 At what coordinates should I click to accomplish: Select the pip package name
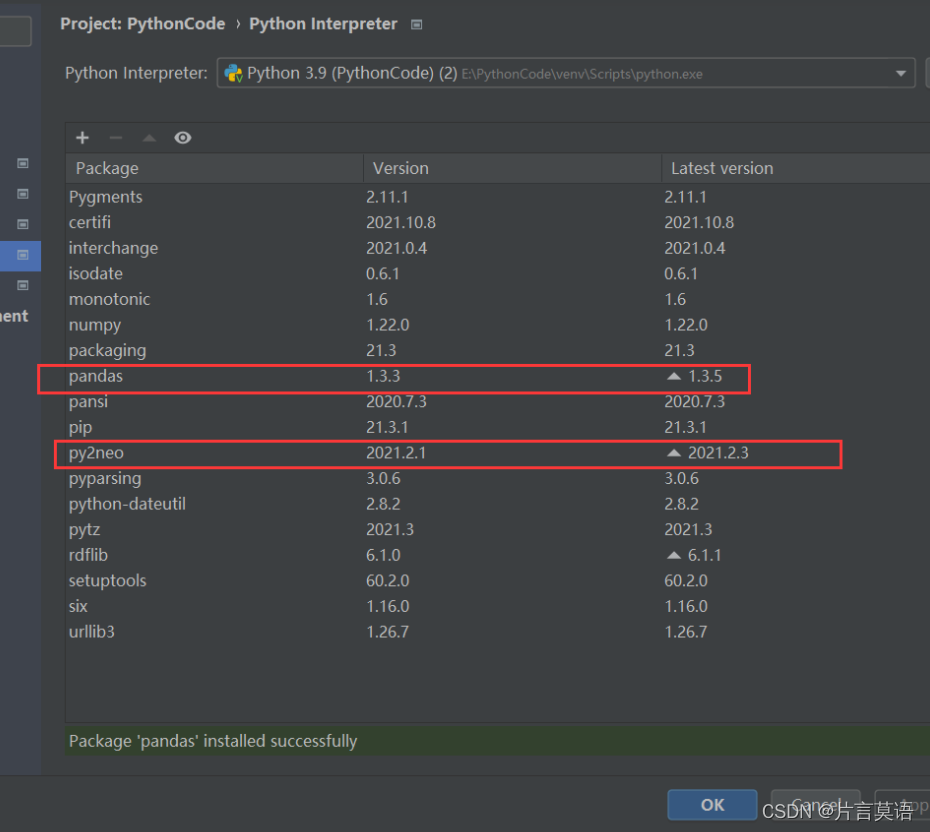coord(80,428)
